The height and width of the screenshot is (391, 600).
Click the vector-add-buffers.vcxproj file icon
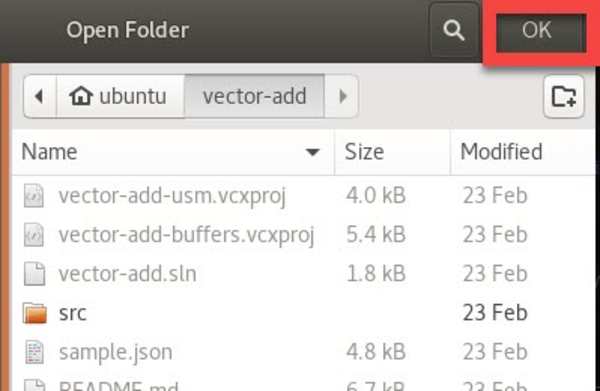click(34, 235)
